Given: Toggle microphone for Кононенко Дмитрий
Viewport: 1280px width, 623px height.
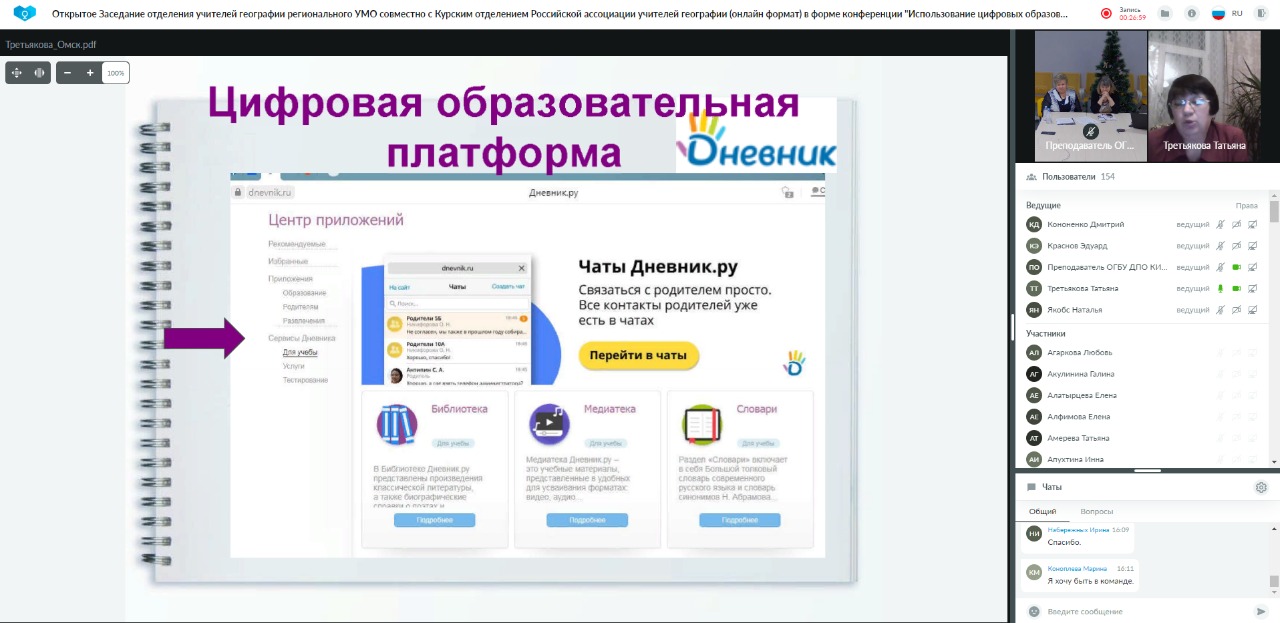Looking at the screenshot, I should [1220, 225].
